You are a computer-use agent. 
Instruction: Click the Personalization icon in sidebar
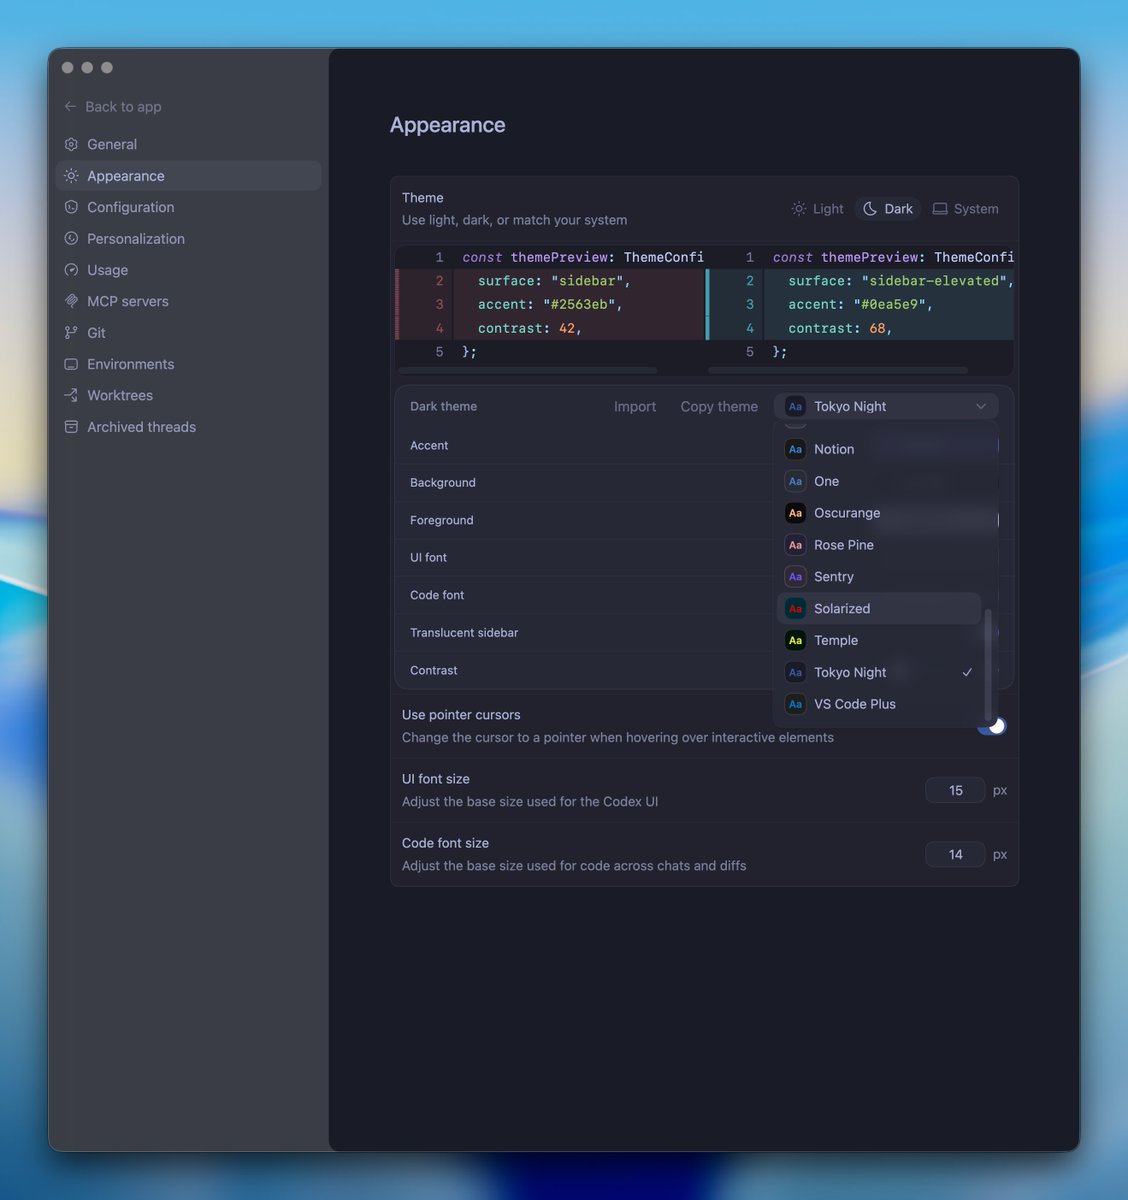coord(71,238)
